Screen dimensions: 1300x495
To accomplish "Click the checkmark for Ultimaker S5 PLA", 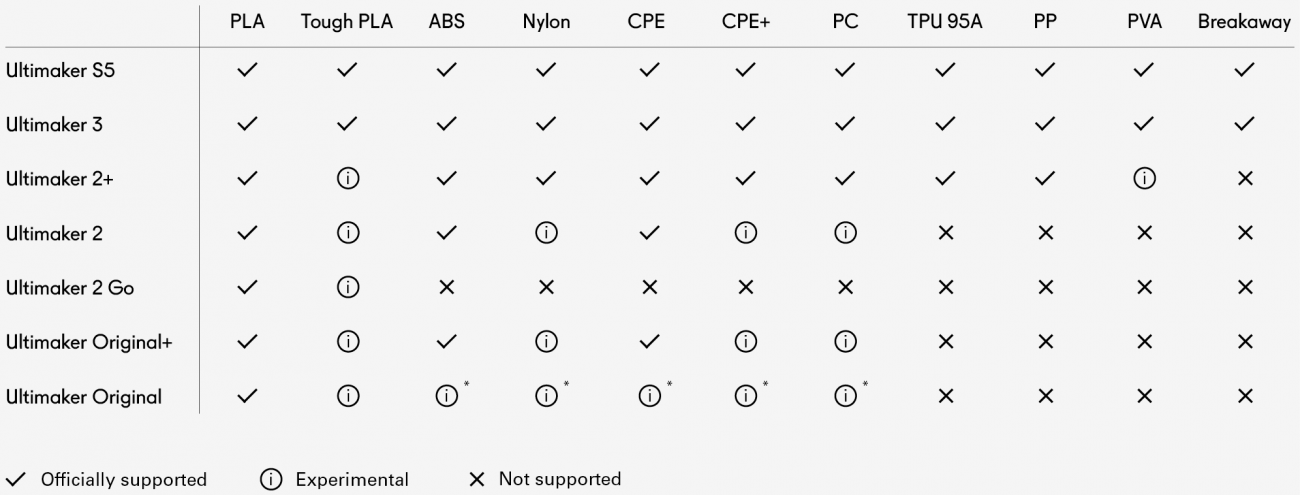I will (x=247, y=71).
